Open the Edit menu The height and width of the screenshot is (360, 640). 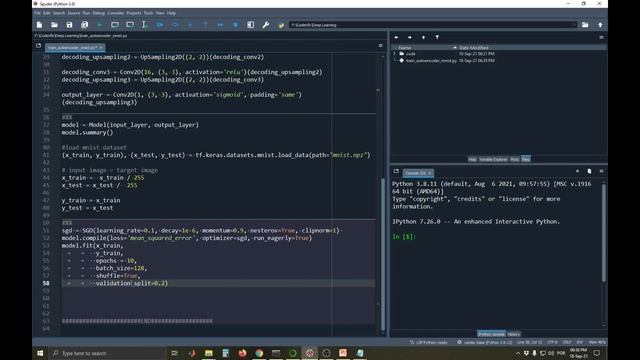click(47, 13)
